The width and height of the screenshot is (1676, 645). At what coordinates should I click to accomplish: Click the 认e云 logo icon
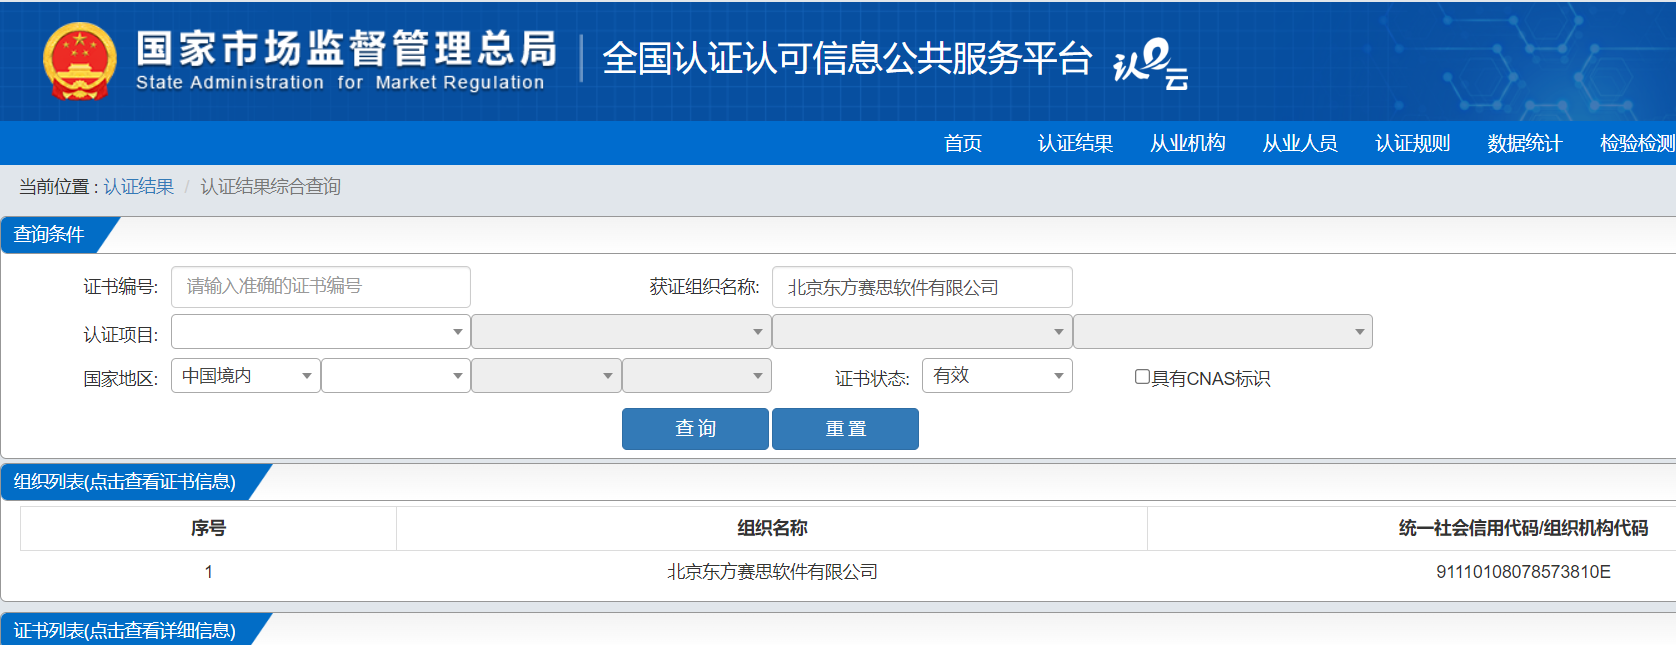tap(1151, 64)
